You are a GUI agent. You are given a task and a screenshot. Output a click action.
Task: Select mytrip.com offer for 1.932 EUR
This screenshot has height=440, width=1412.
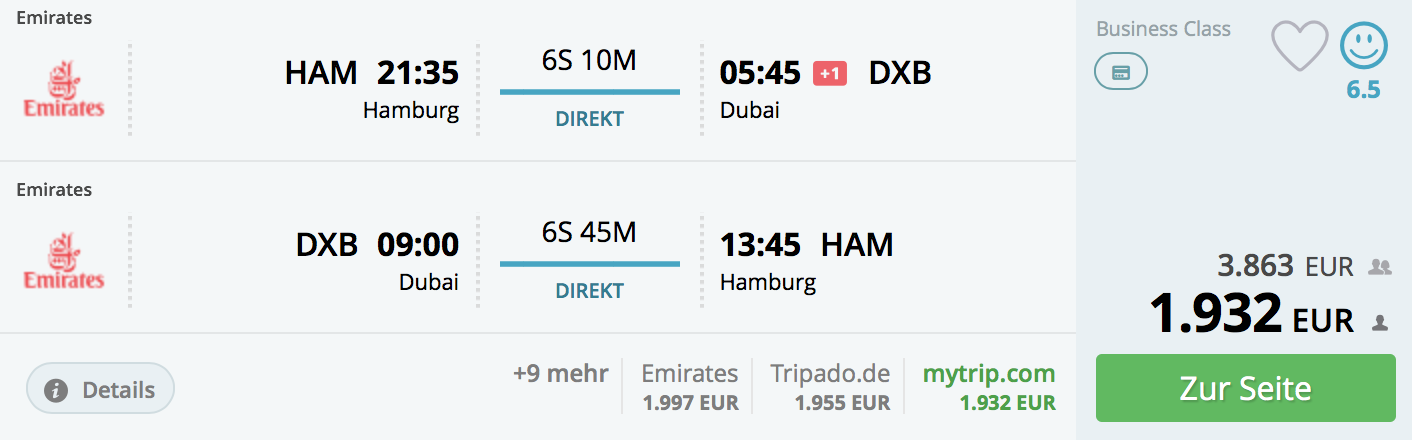tap(989, 387)
